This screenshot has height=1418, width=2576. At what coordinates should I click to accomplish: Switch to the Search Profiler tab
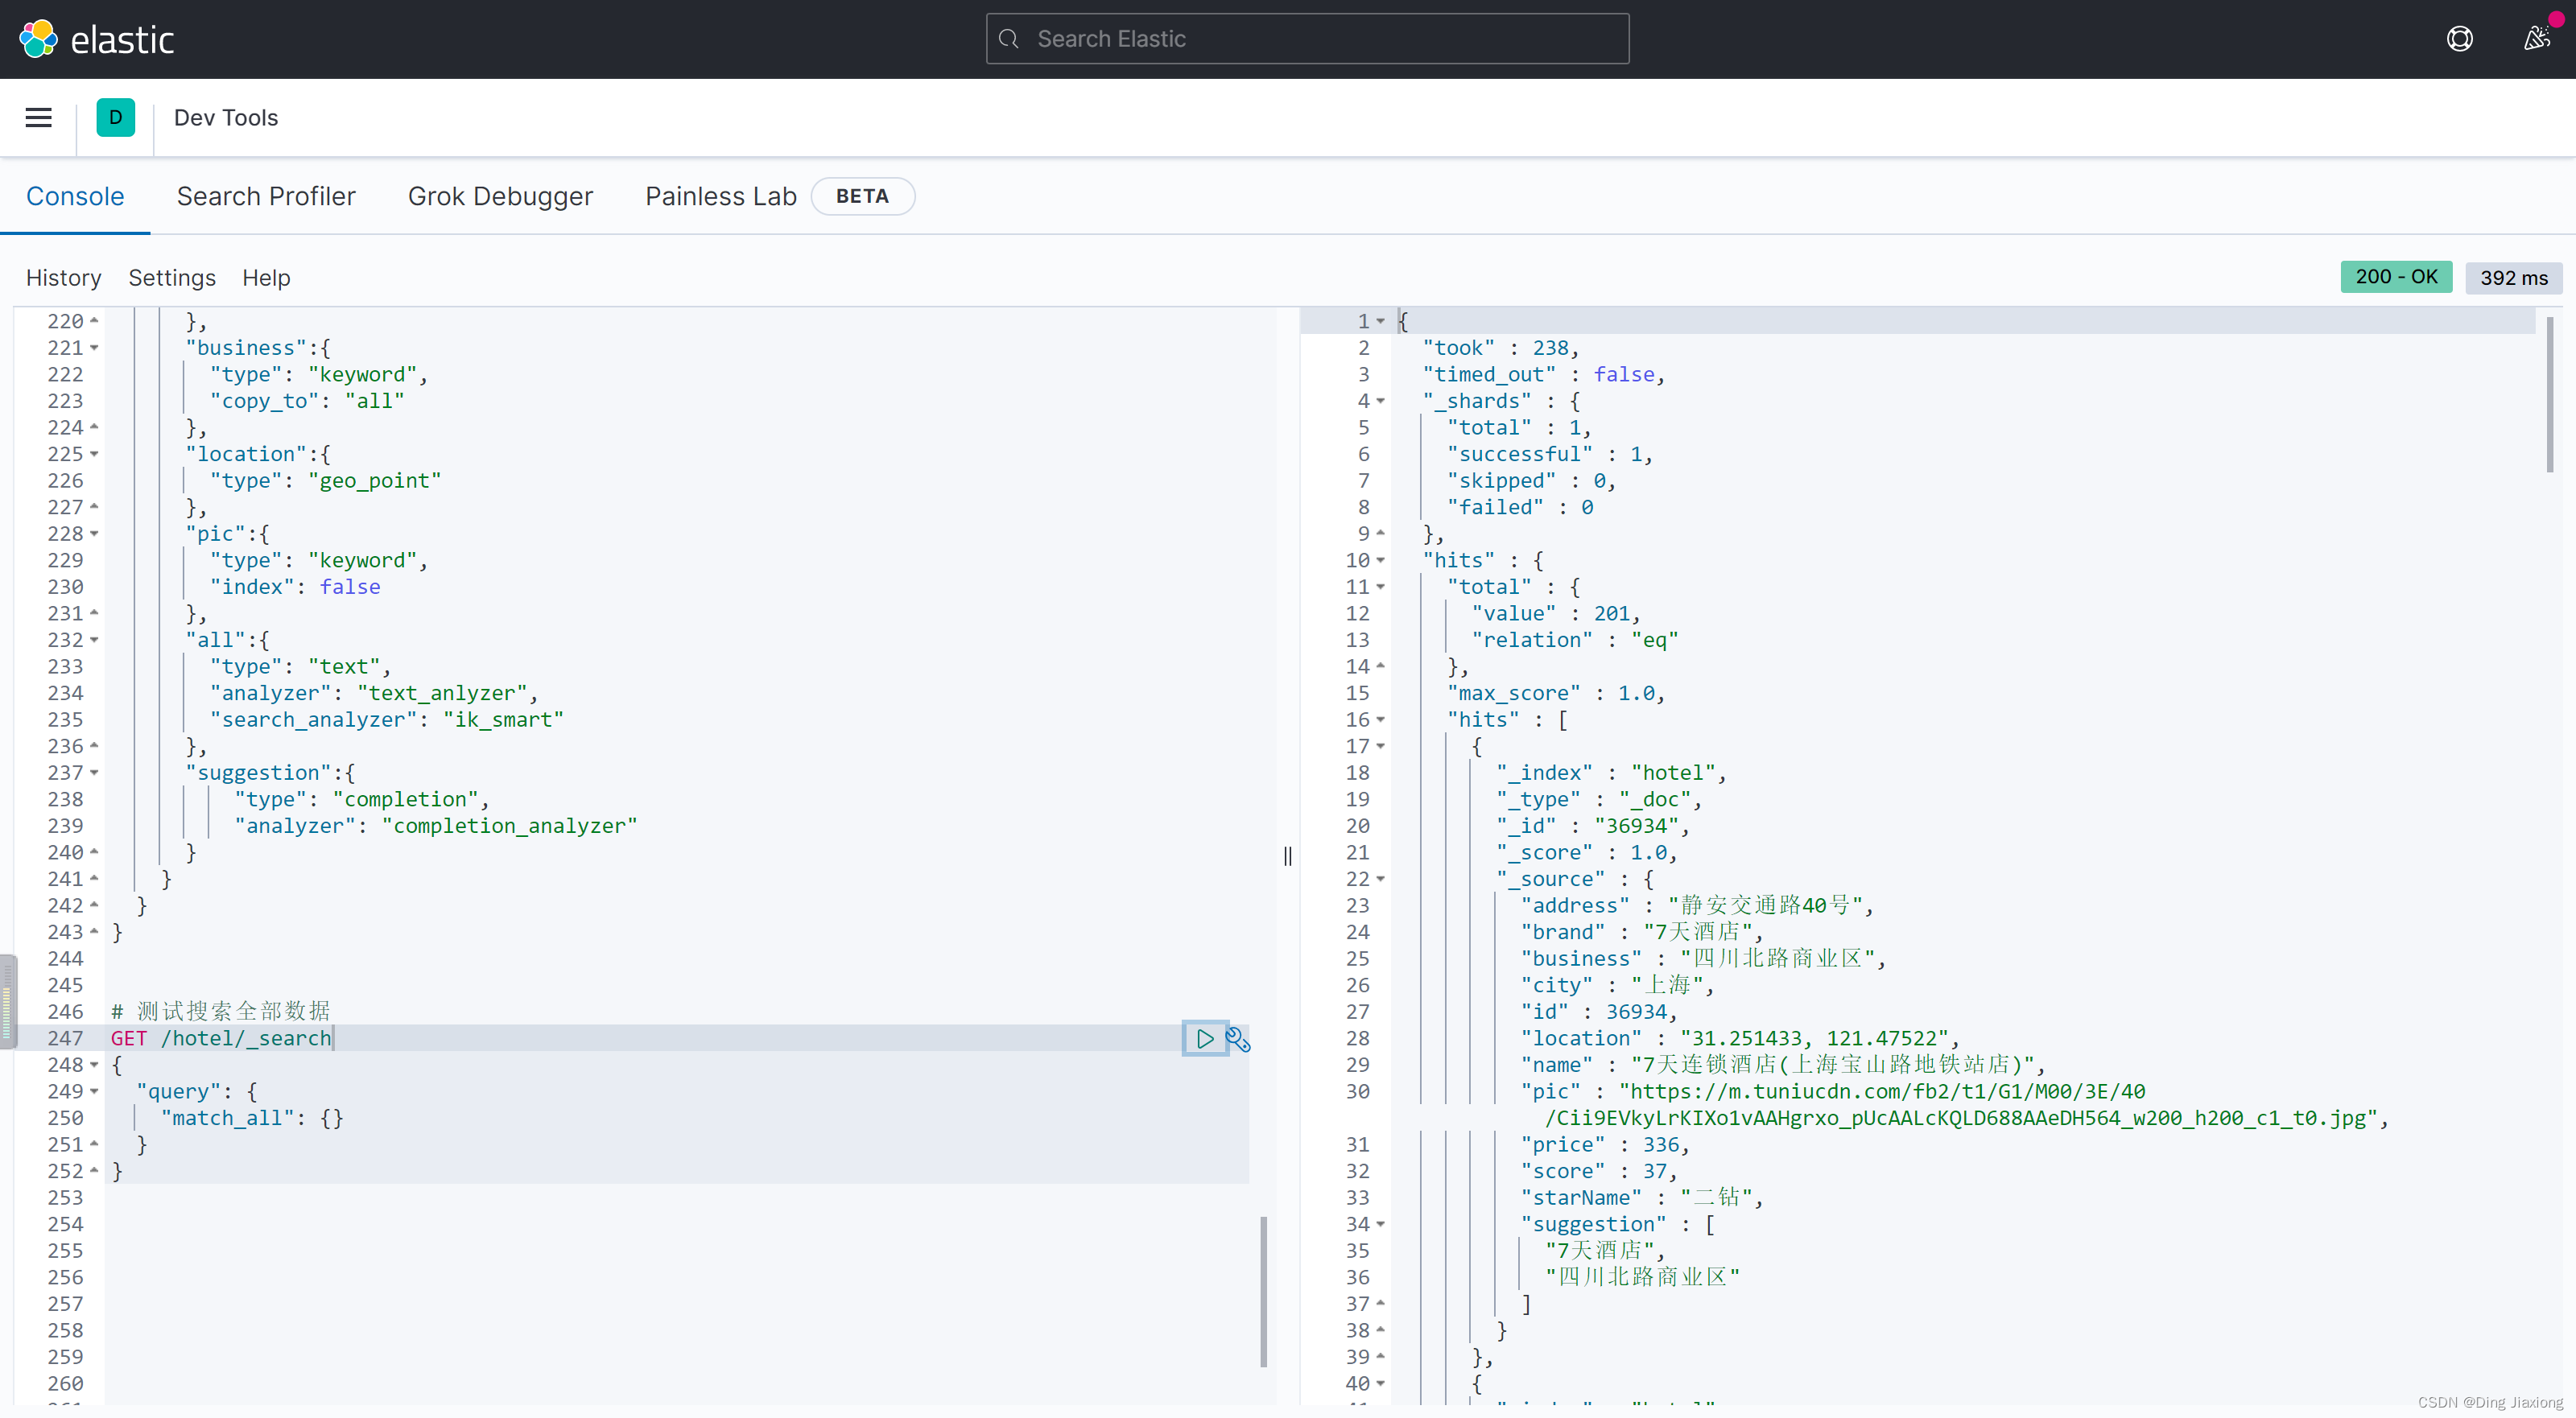click(x=266, y=194)
